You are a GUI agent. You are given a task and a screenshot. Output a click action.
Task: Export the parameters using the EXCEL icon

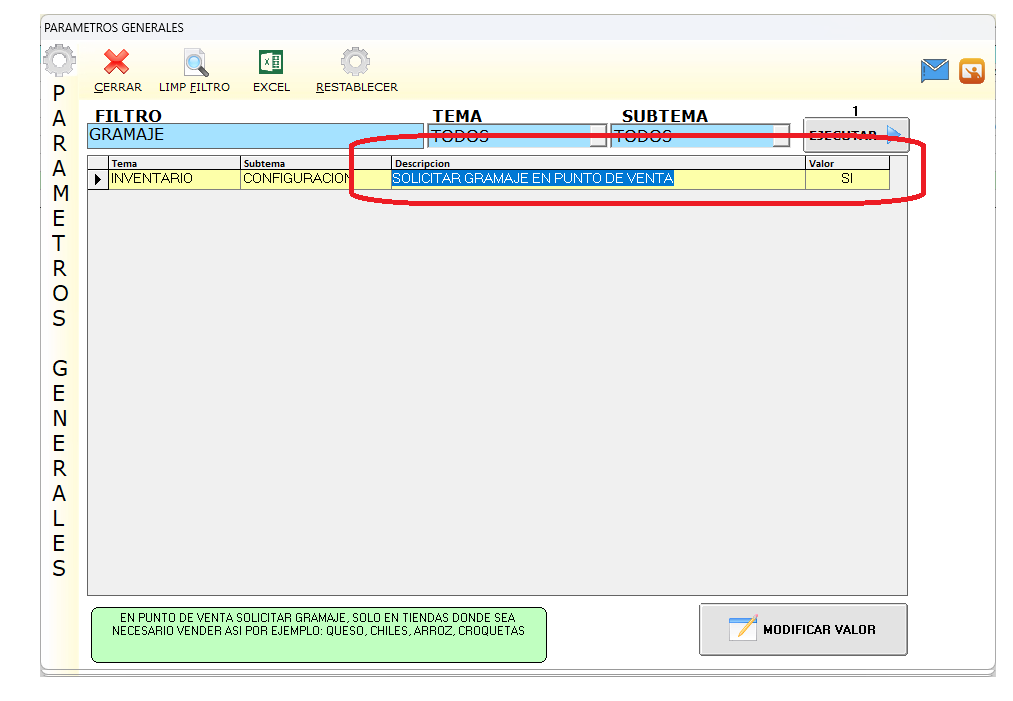point(271,64)
